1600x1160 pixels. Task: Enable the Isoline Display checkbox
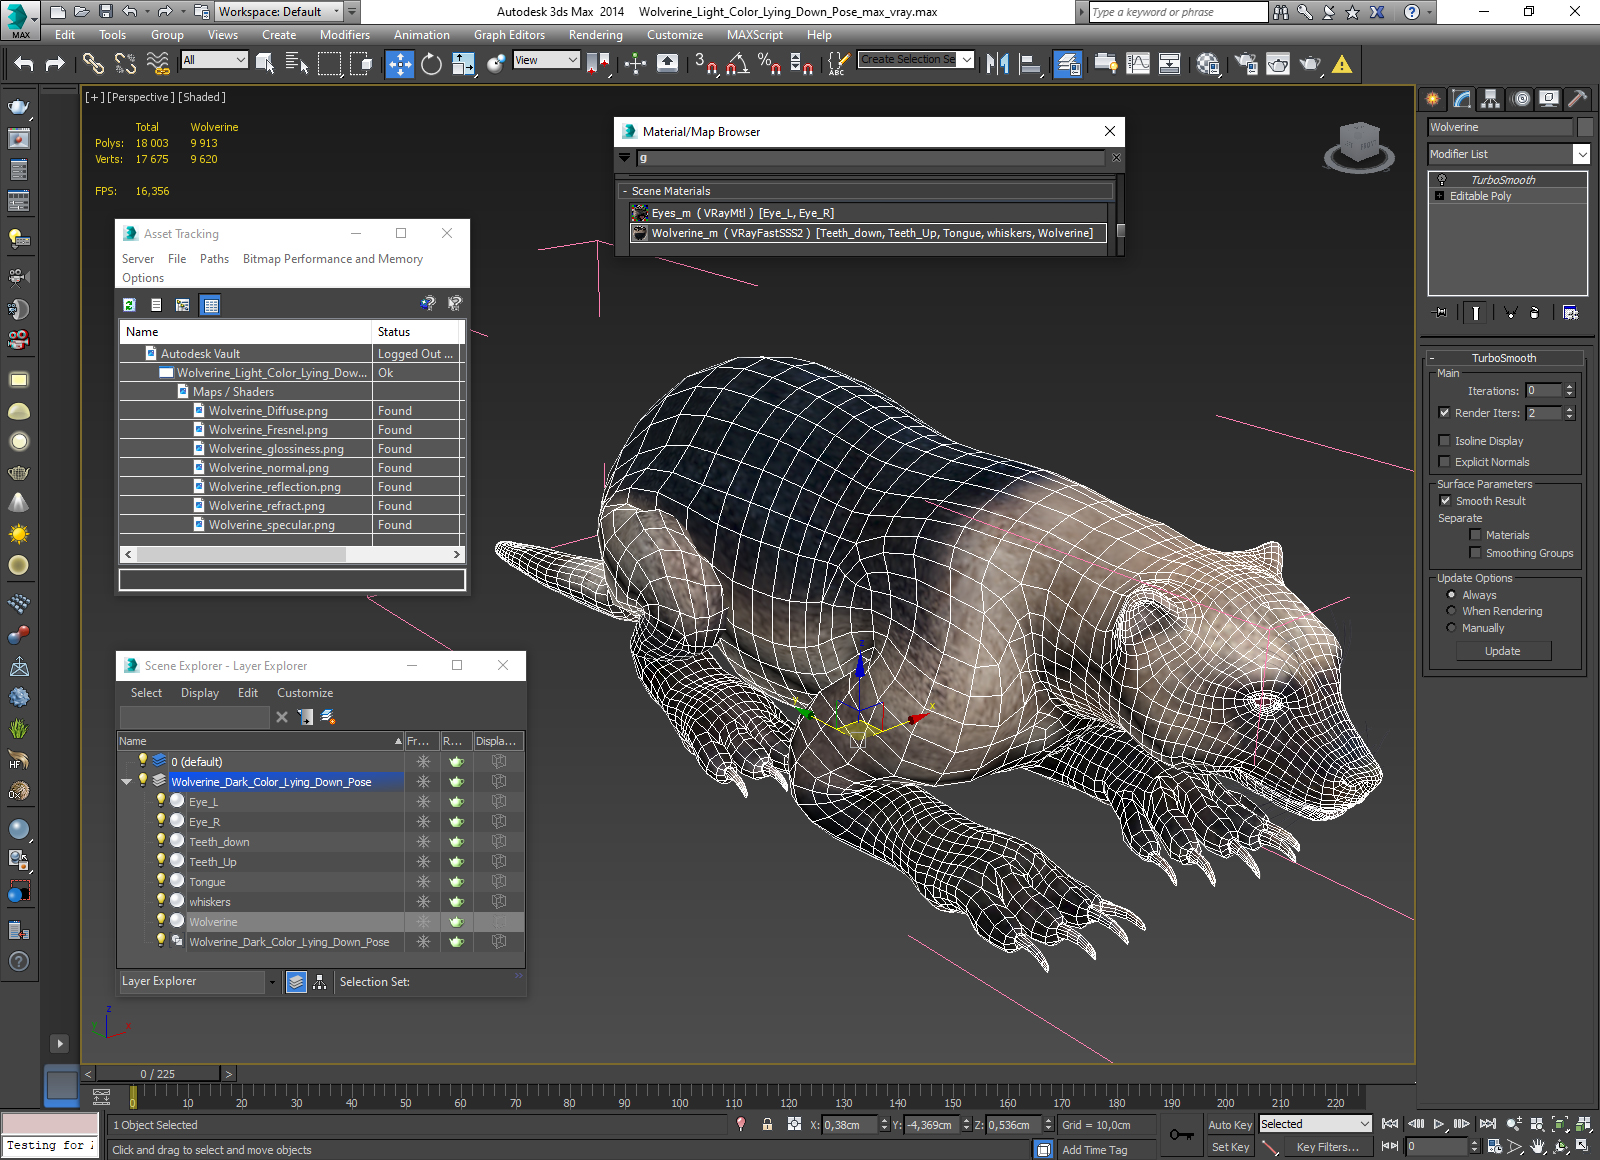(1444, 440)
